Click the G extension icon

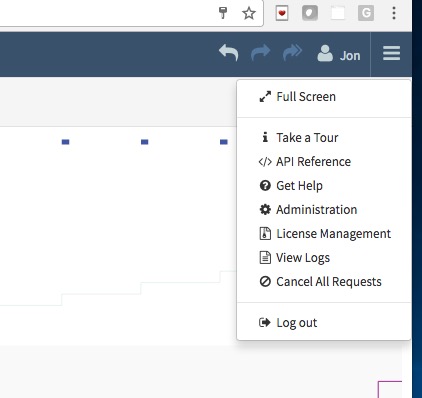(x=366, y=13)
